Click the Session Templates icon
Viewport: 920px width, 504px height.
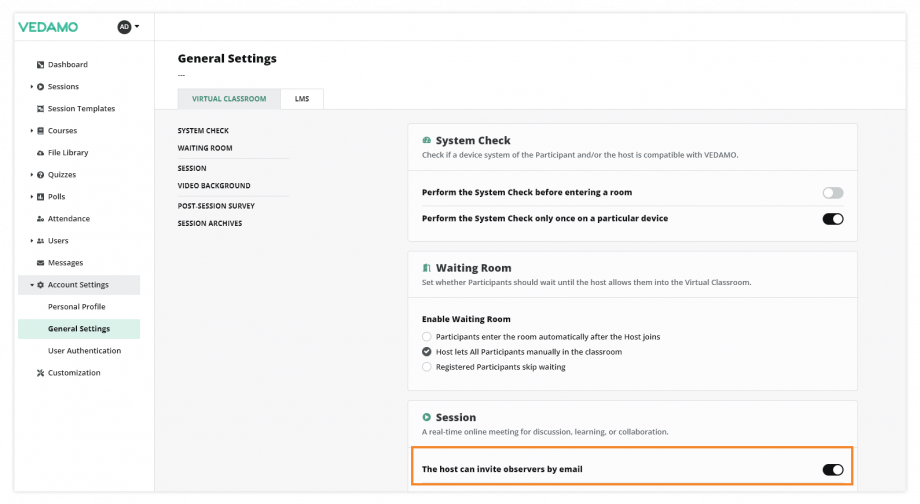click(40, 109)
